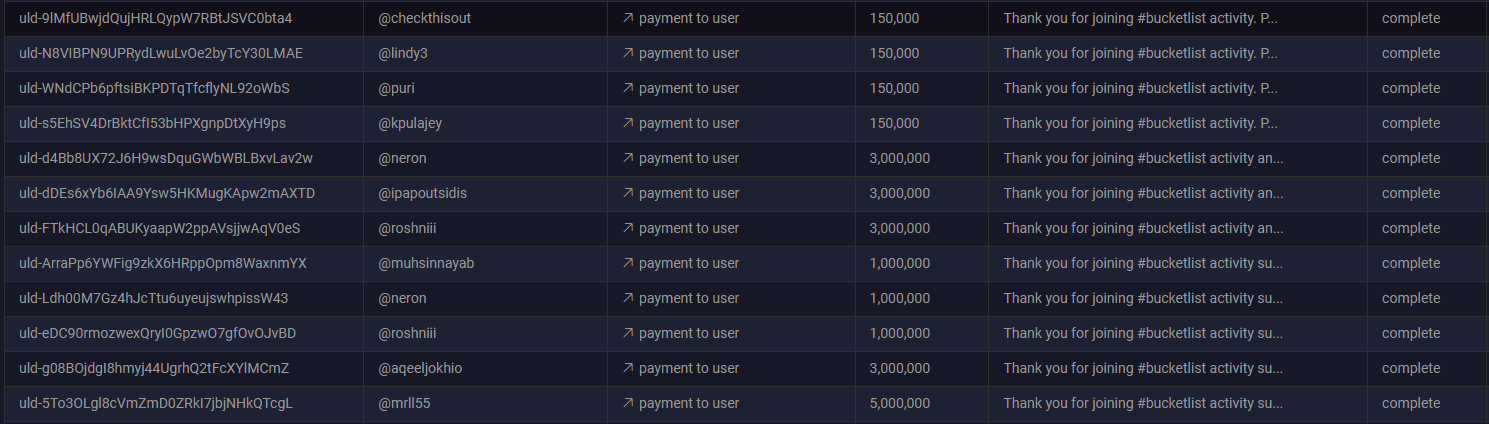Click the arrow icon in @ipapoutsidis payment row

click(x=628, y=193)
